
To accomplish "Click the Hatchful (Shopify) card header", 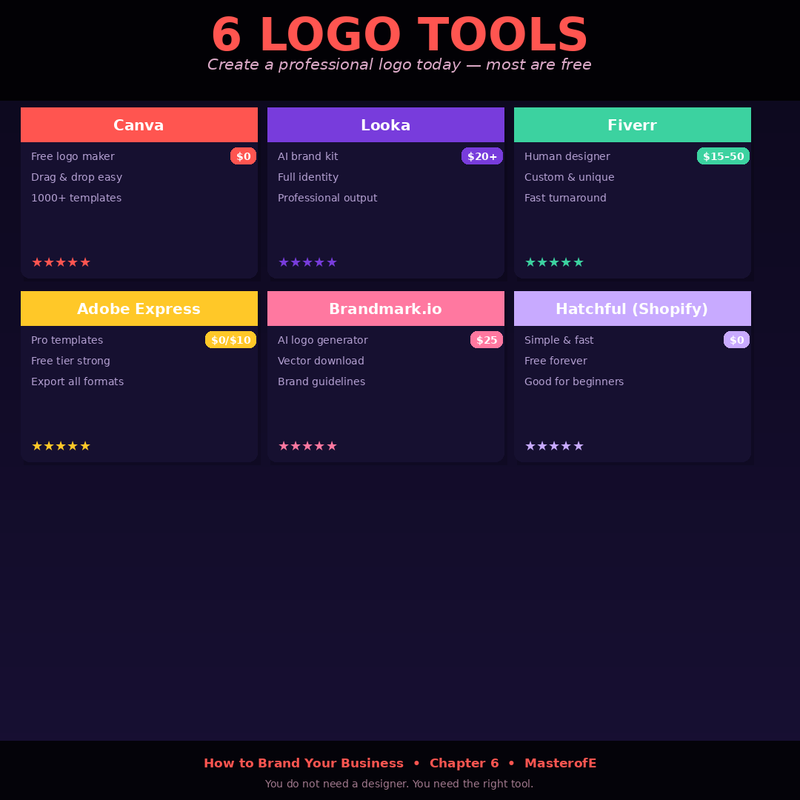I will pyautogui.click(x=632, y=308).
